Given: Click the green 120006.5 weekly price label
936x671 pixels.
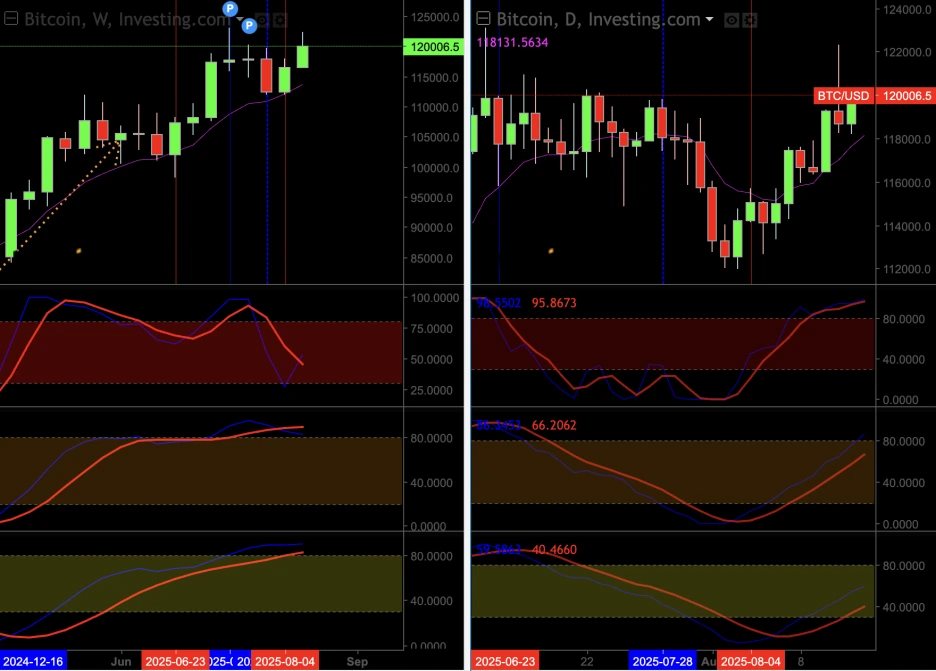Looking at the screenshot, I should tap(434, 47).
